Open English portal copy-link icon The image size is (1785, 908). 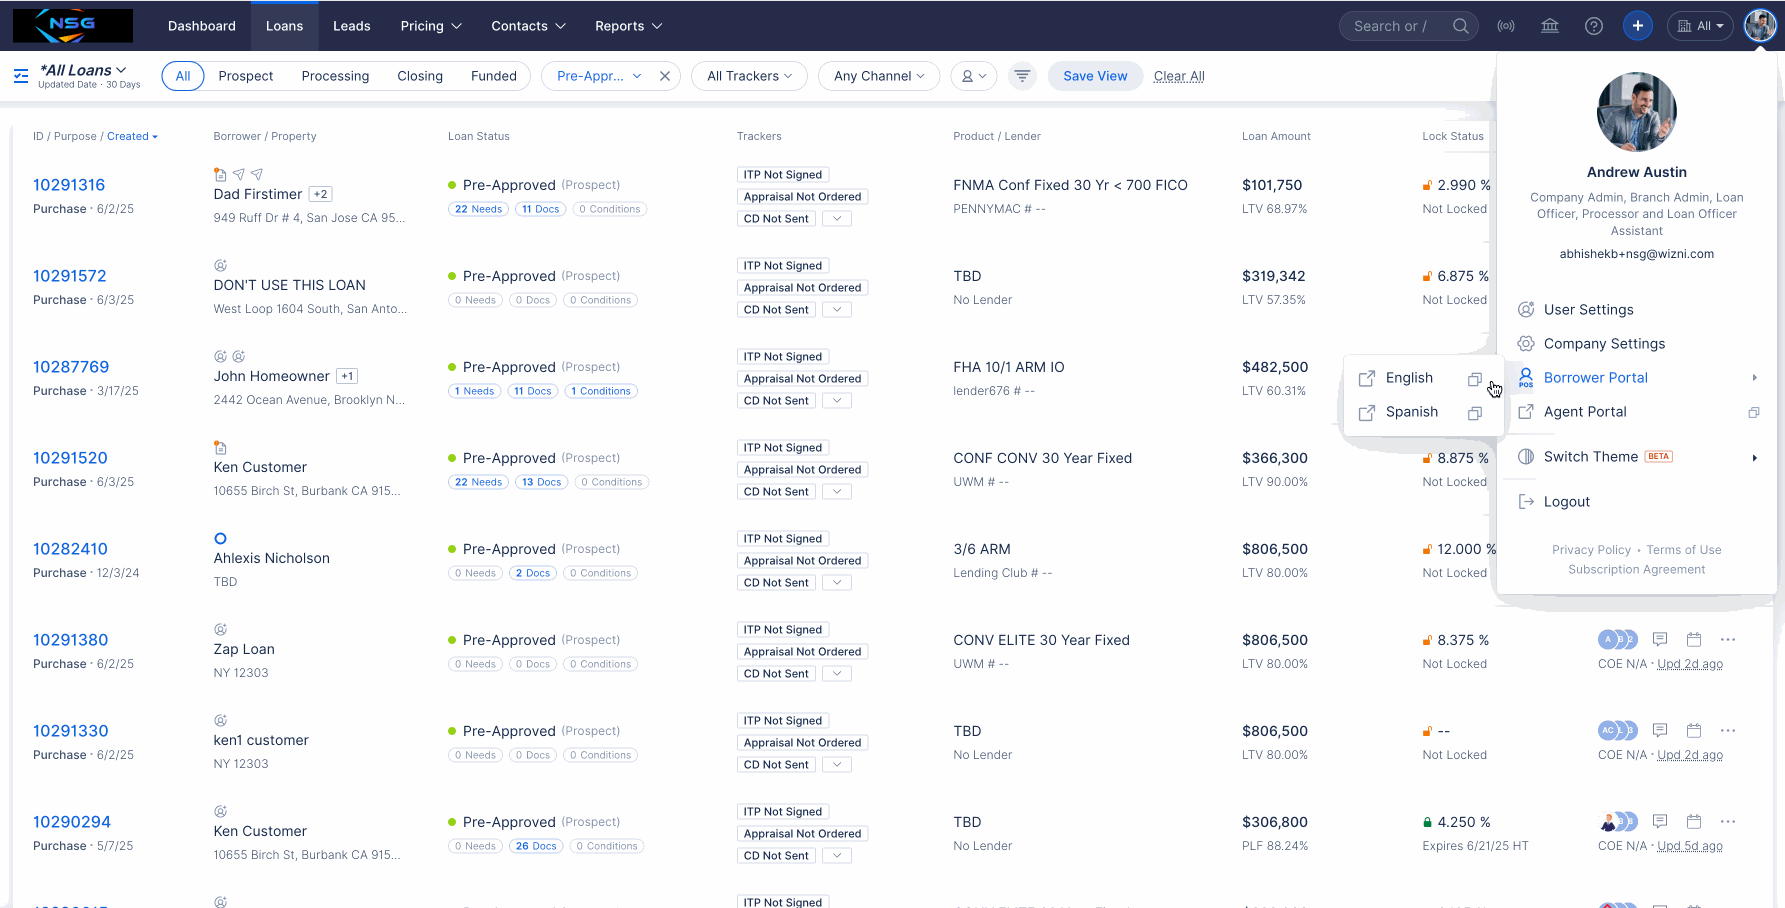1475,379
